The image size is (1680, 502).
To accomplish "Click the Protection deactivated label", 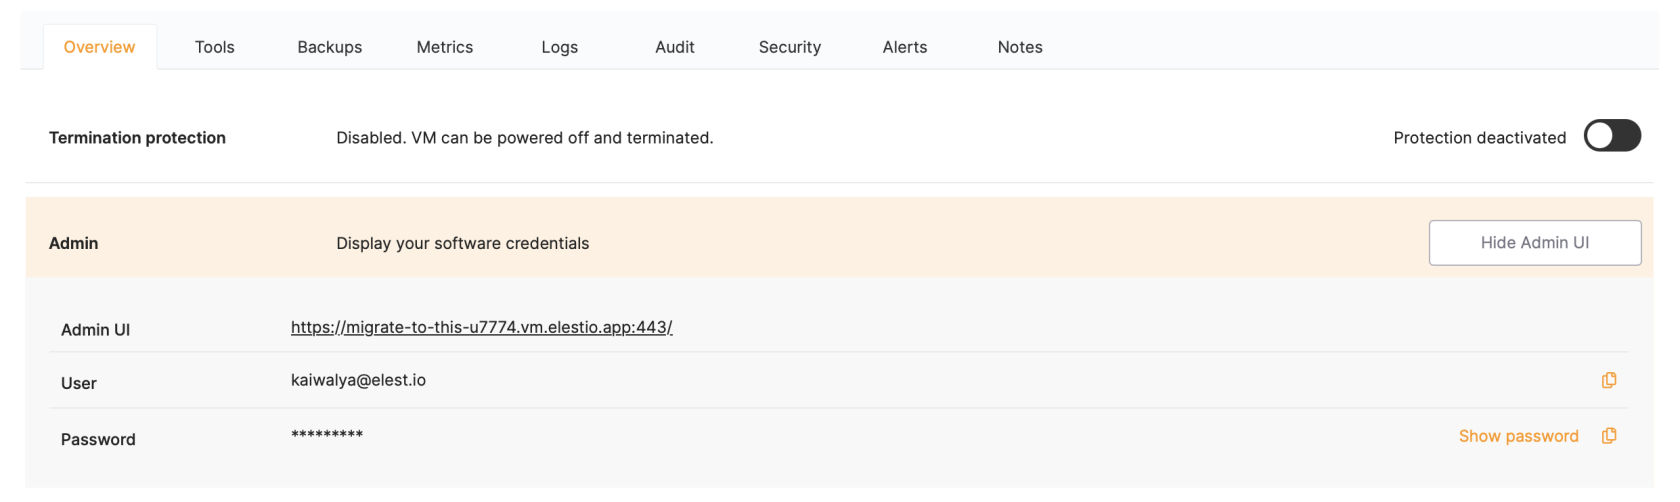I will pos(1479,138).
